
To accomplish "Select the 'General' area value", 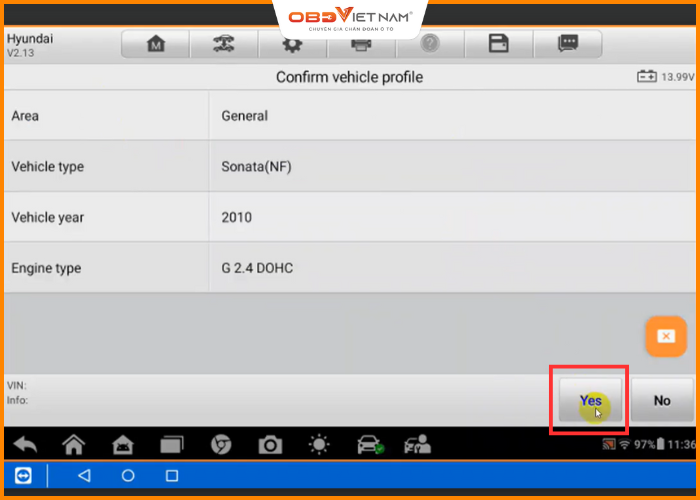I will point(245,116).
